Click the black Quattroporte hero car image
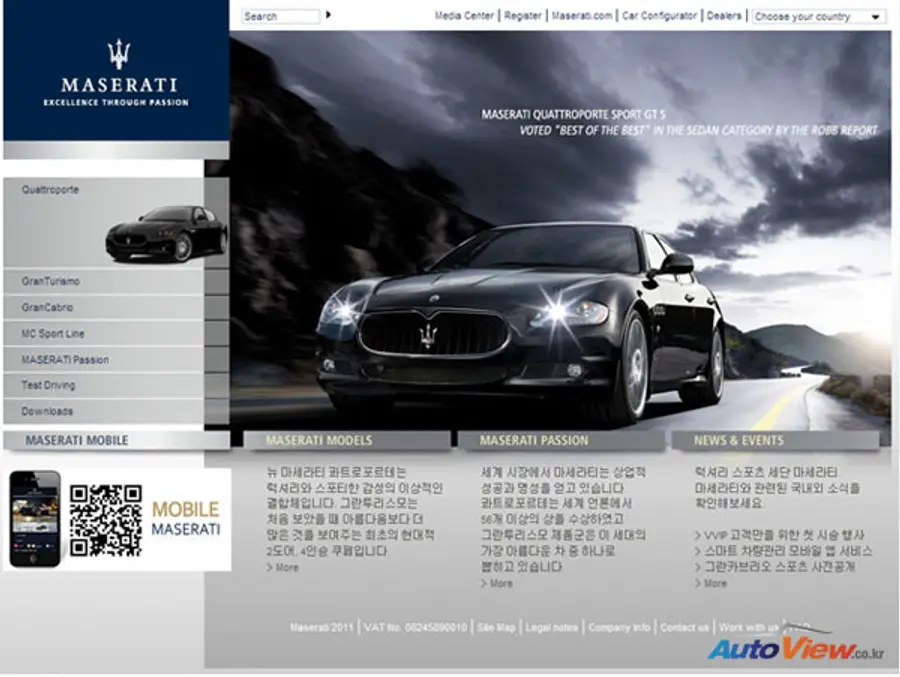 [x=521, y=322]
